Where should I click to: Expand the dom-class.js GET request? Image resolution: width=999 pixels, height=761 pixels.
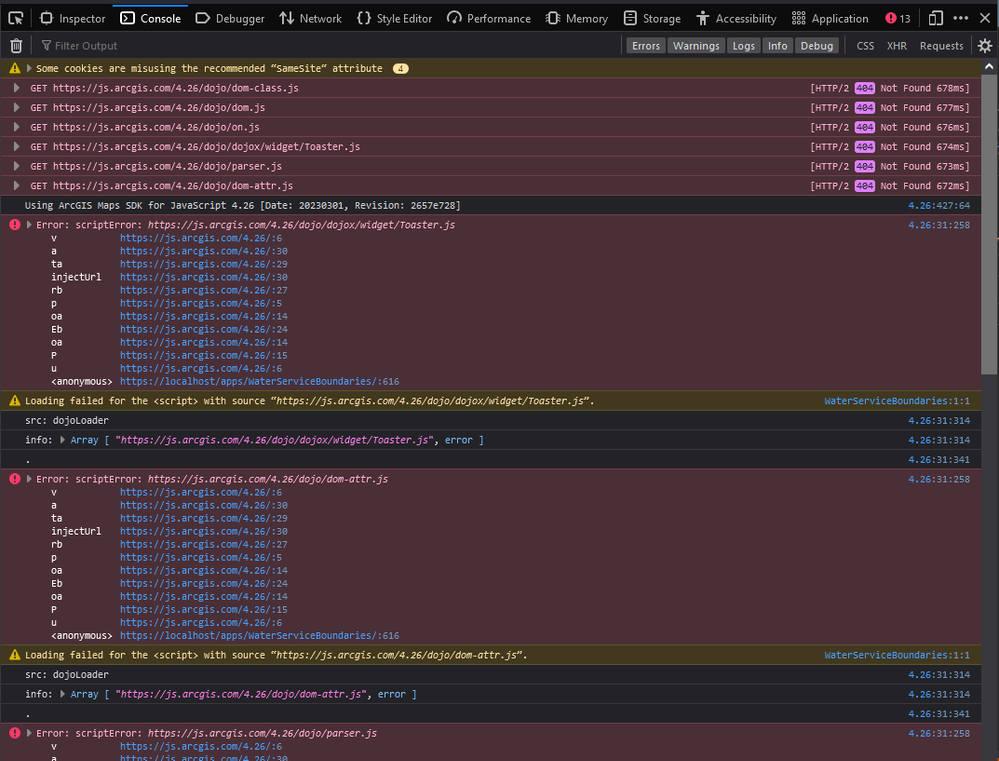point(17,88)
